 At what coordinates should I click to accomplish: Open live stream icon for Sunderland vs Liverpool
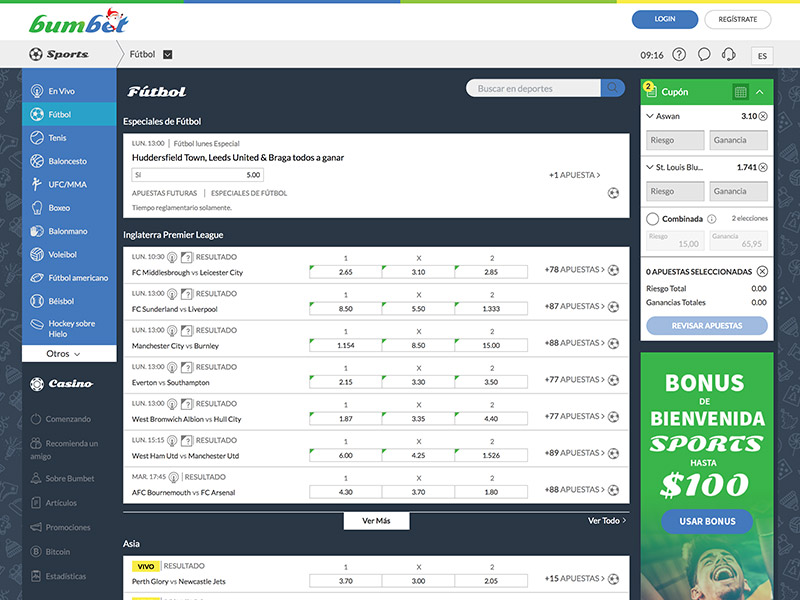click(x=172, y=294)
